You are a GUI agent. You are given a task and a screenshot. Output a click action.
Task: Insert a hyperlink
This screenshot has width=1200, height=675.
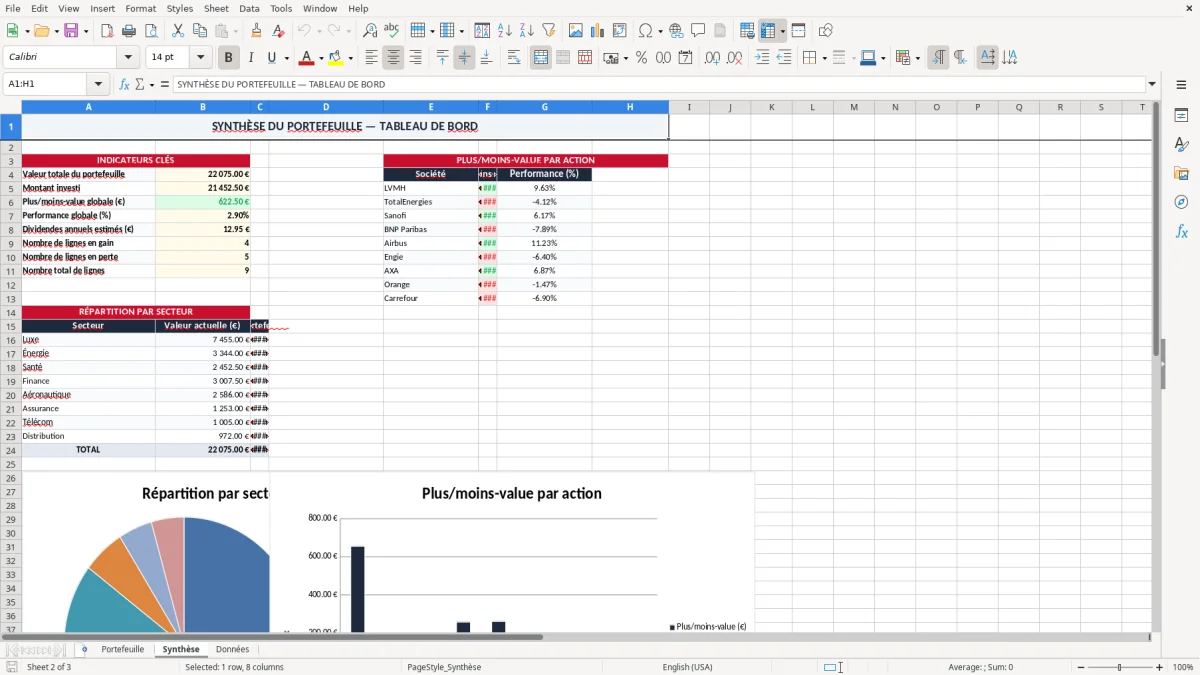click(x=676, y=31)
